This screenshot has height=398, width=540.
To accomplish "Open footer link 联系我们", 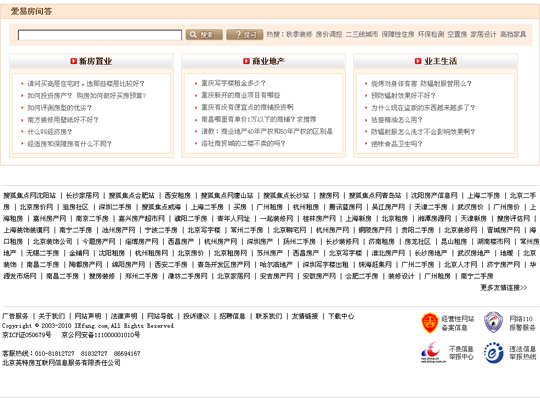I will [x=269, y=316].
